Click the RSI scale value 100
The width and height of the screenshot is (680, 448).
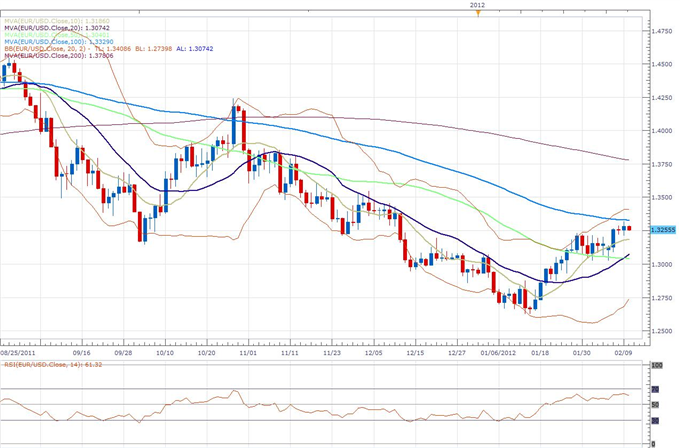pos(657,366)
